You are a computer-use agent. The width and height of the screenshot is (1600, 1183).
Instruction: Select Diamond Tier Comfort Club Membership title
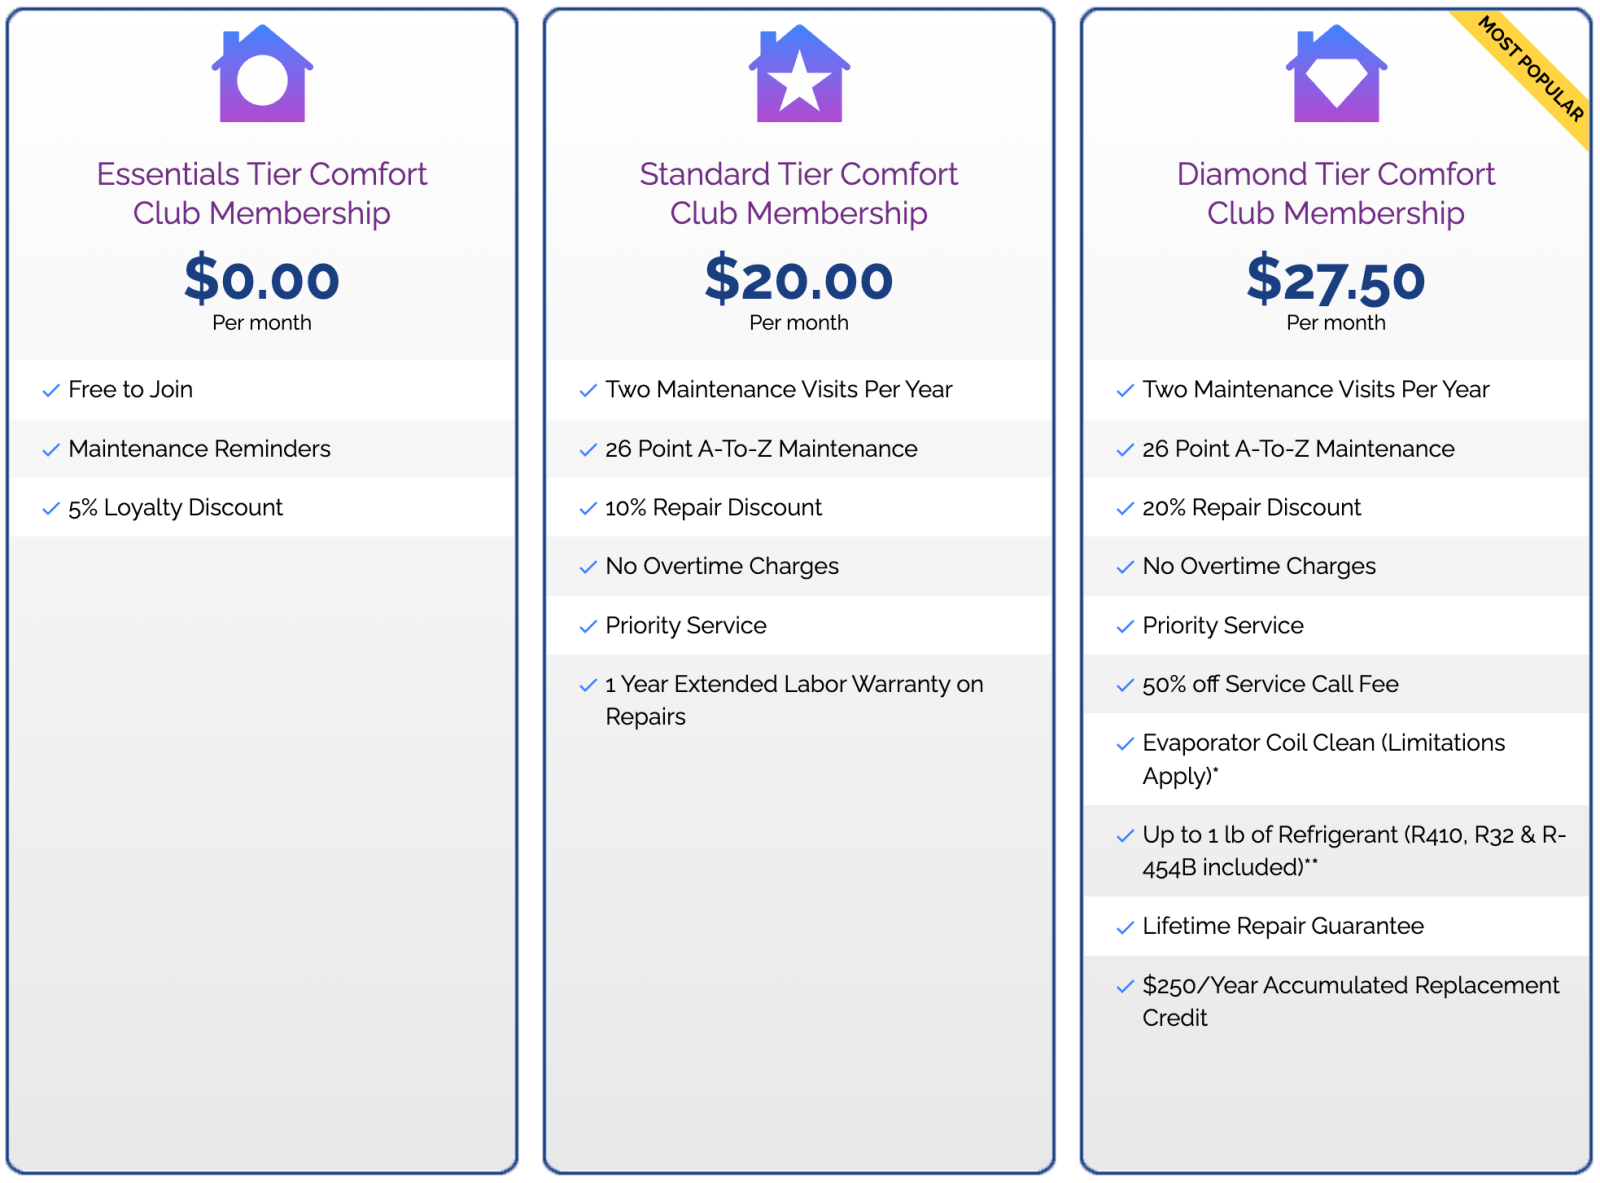coord(1336,193)
